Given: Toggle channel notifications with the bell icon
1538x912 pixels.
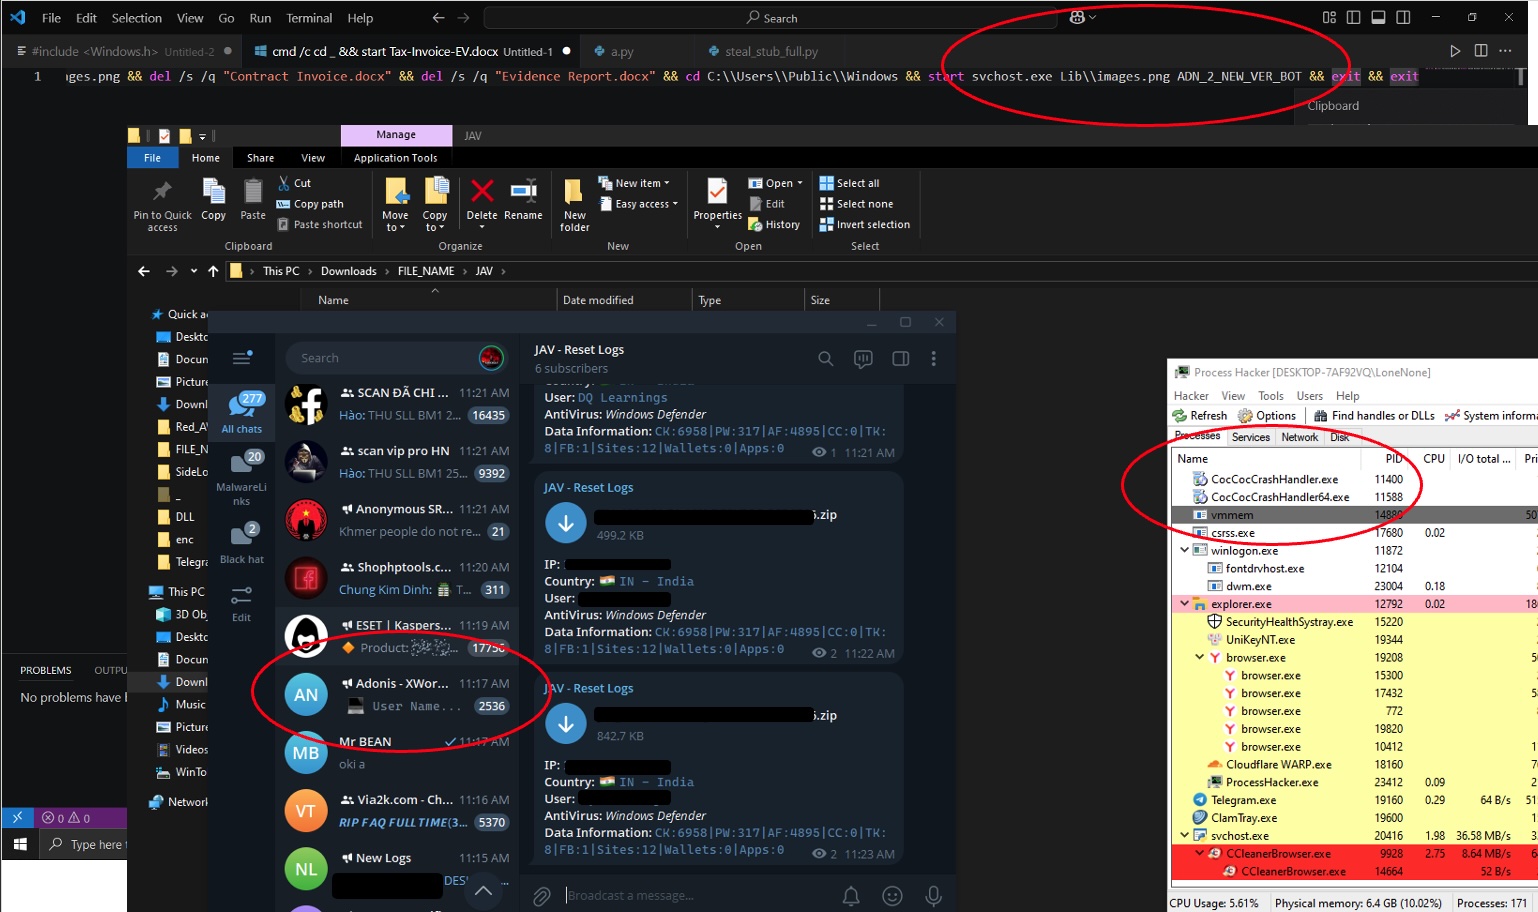Looking at the screenshot, I should 851,895.
